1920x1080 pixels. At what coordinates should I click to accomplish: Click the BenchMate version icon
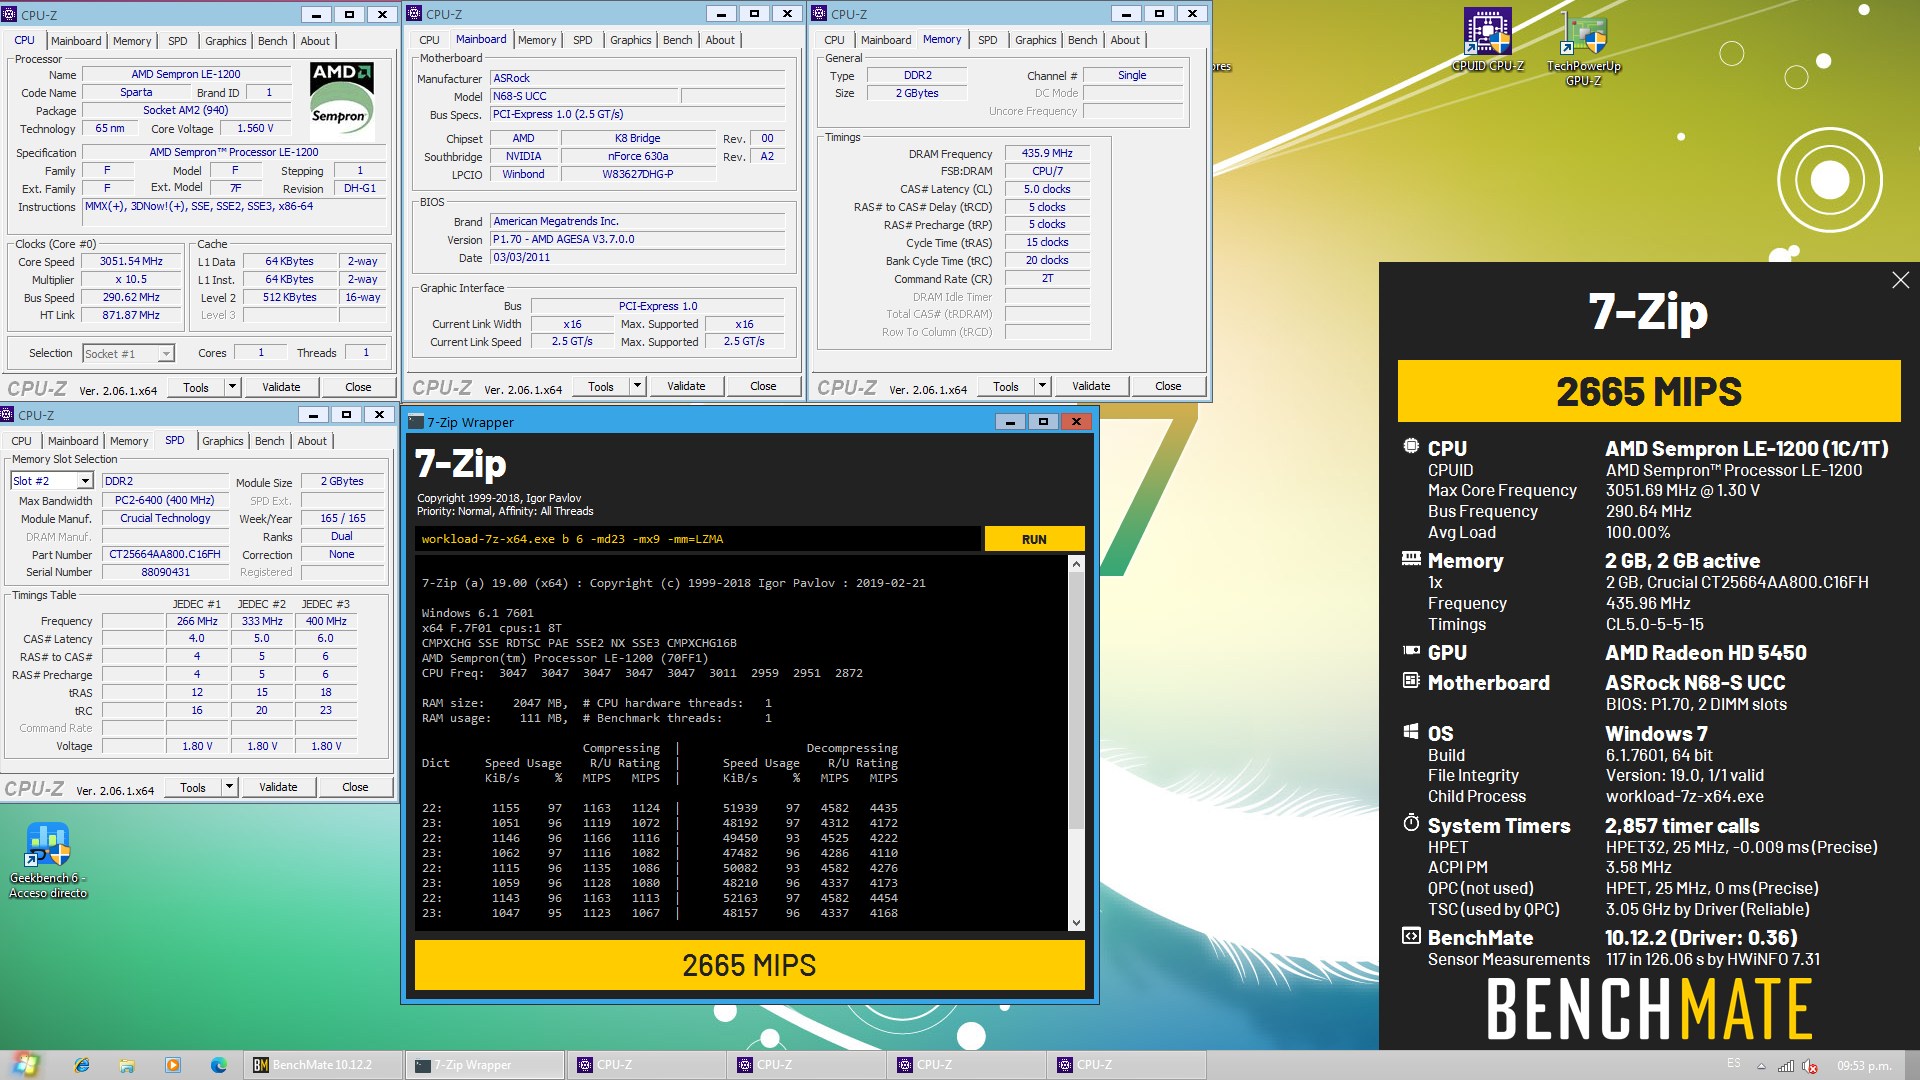[1411, 936]
